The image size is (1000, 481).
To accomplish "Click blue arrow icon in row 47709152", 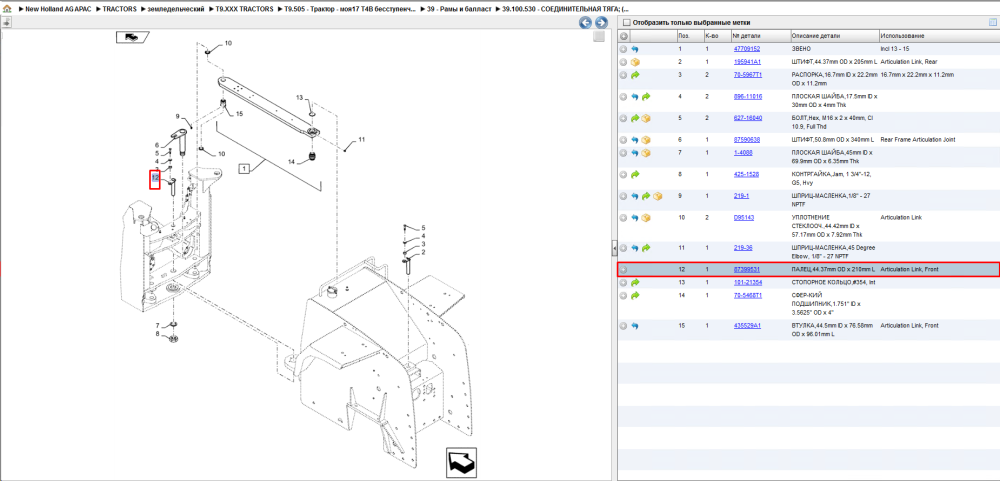I will [635, 49].
